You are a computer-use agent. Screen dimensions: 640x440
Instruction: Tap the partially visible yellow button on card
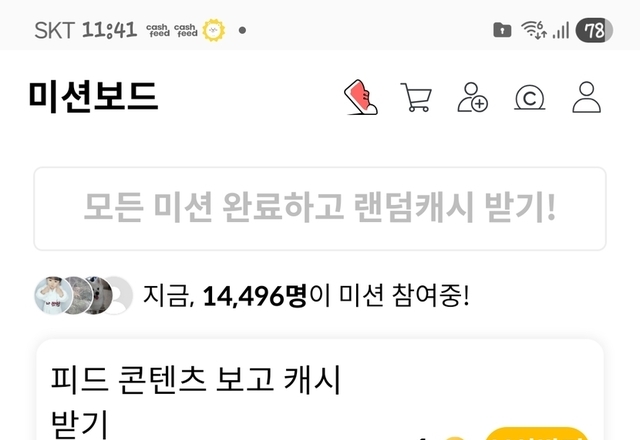click(537, 433)
